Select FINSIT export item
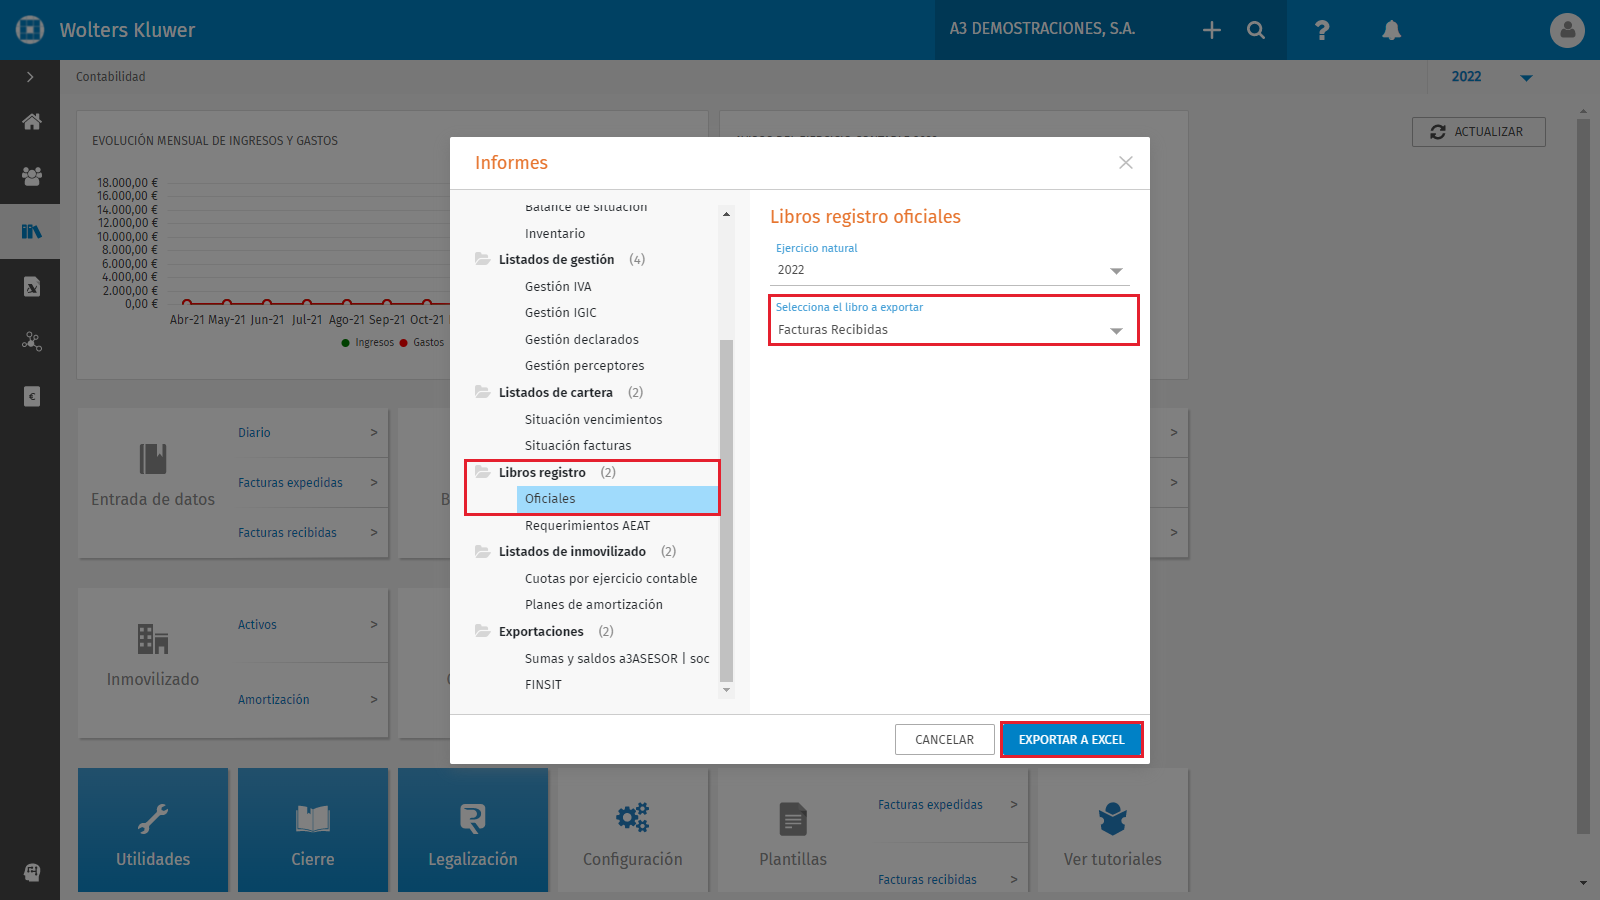Image resolution: width=1600 pixels, height=900 pixels. (x=543, y=684)
